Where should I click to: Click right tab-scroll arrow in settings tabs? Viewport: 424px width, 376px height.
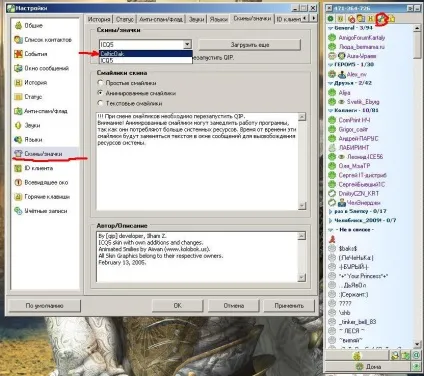pos(313,18)
